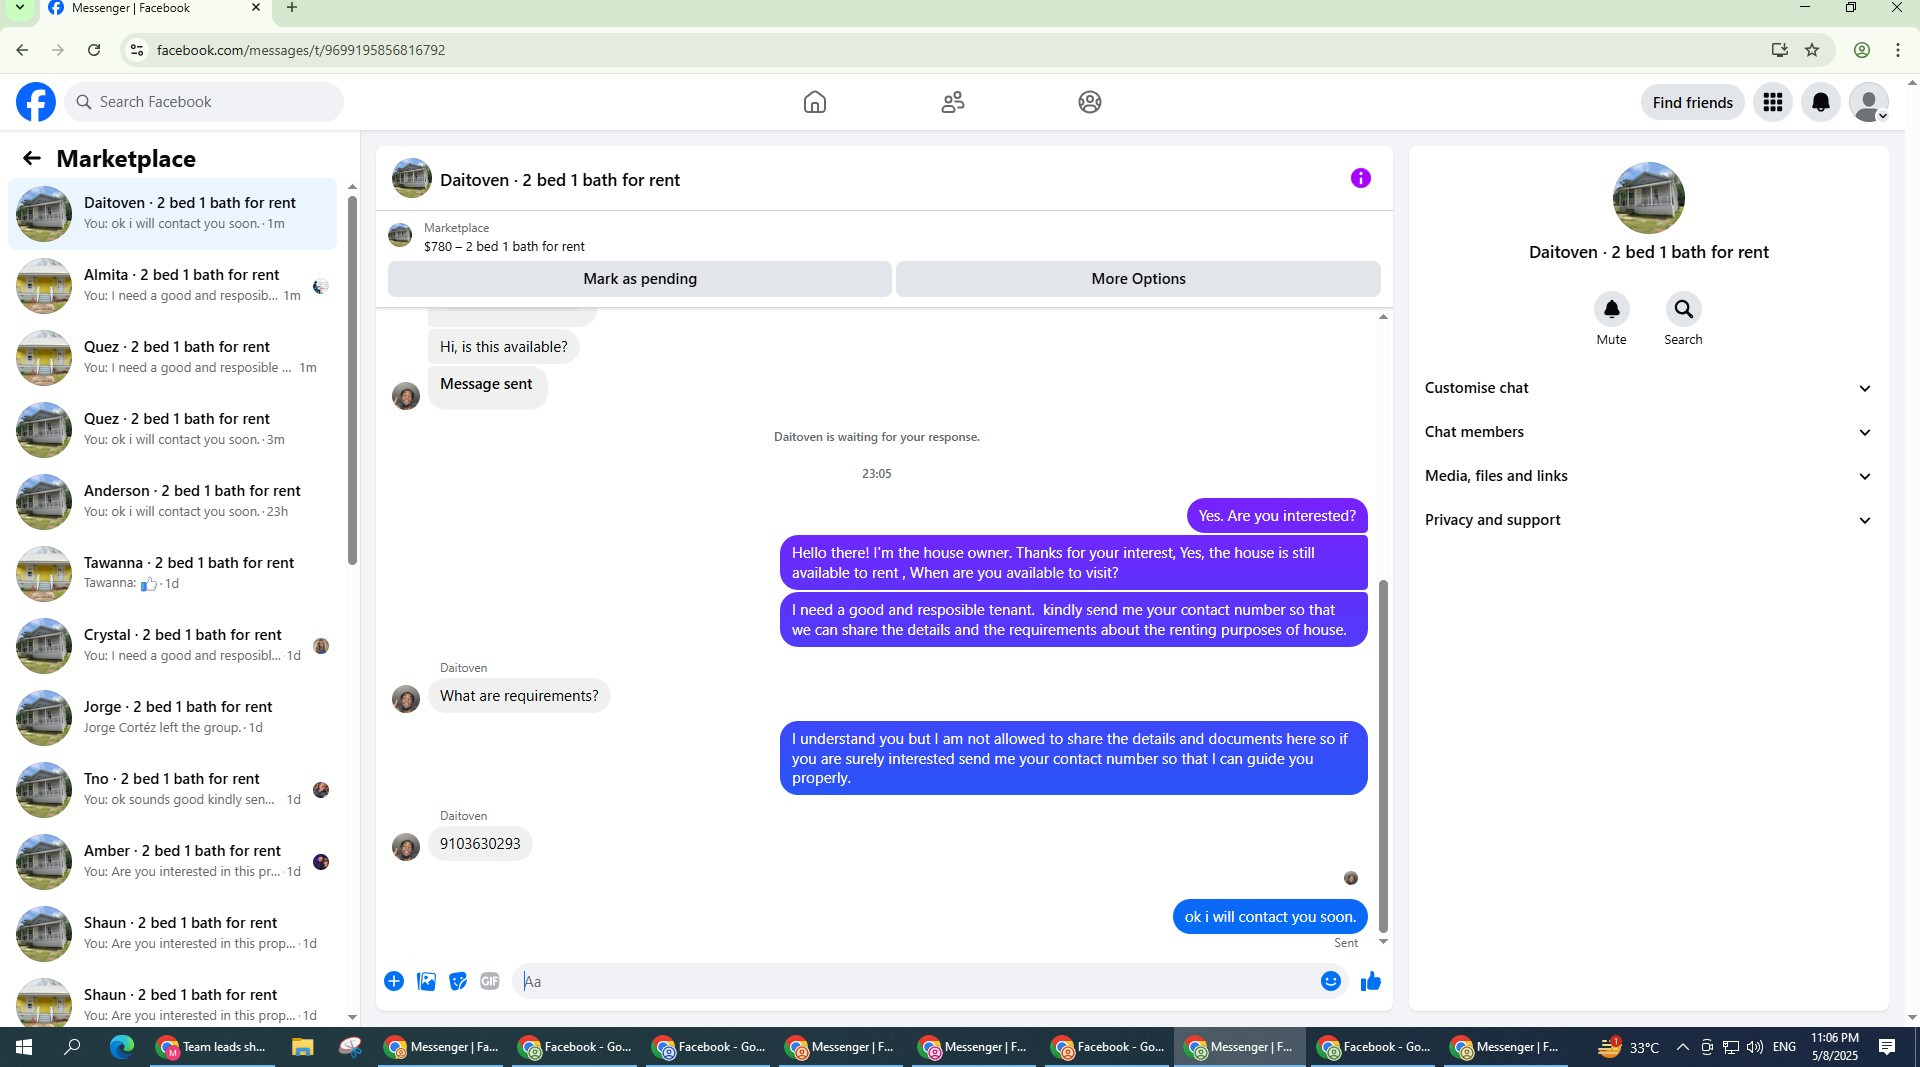The height and width of the screenshot is (1067, 1920).
Task: Bookmark this page with the star icon
Action: tap(1812, 50)
